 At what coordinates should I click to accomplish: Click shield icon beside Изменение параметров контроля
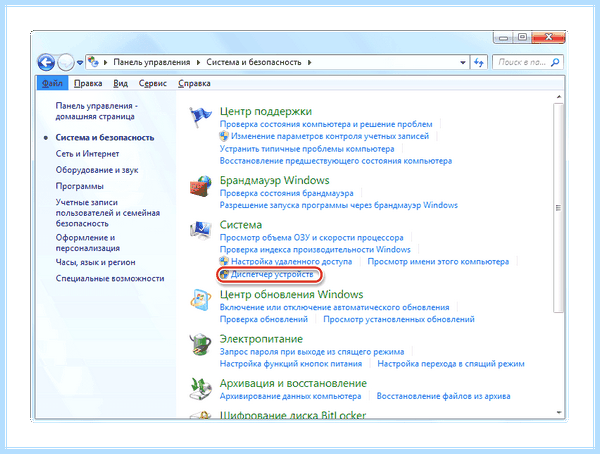(224, 136)
